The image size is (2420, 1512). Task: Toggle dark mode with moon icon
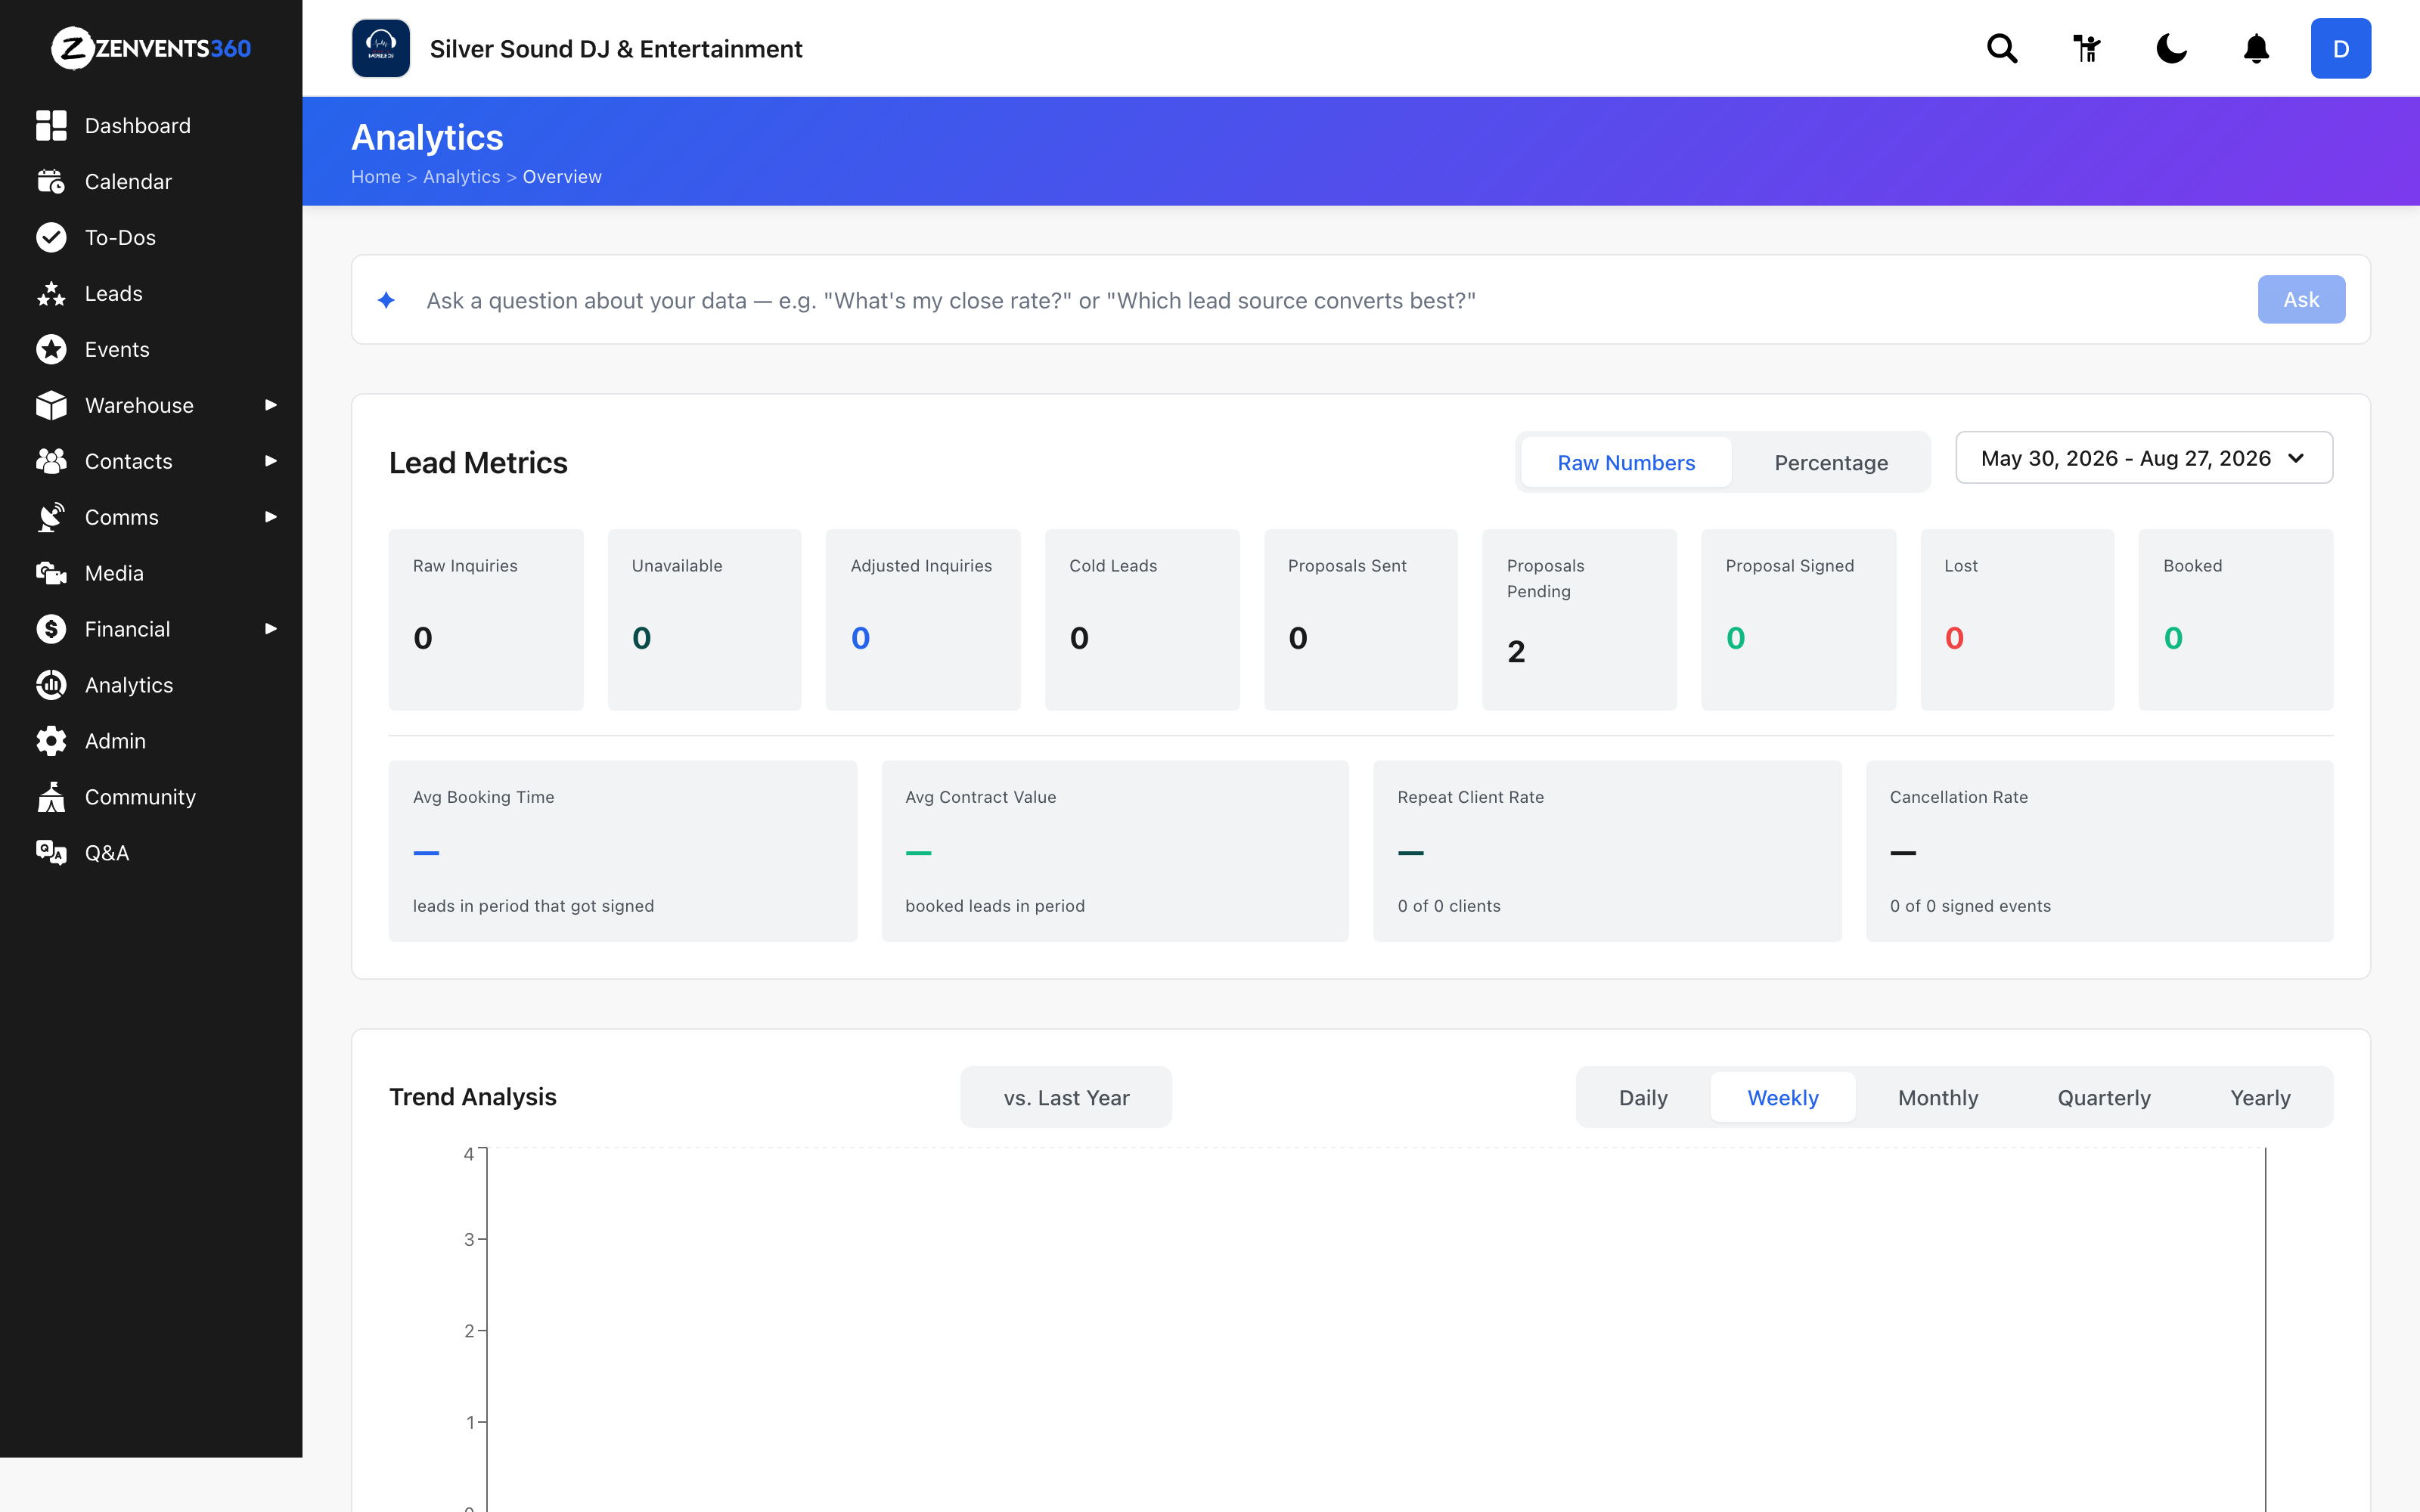coord(2171,48)
